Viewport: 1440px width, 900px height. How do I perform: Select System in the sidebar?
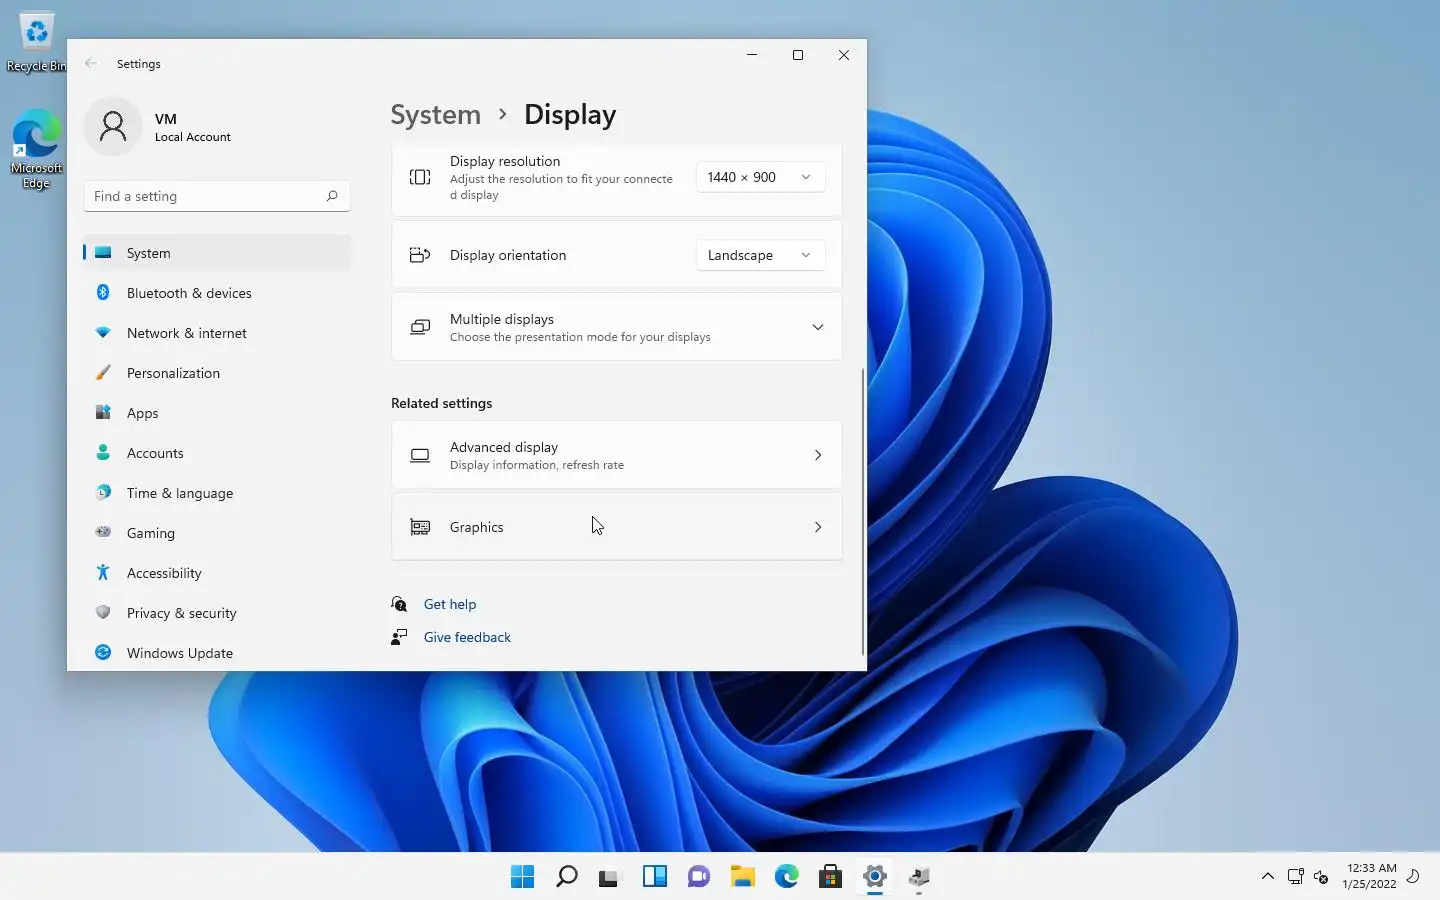[217, 253]
